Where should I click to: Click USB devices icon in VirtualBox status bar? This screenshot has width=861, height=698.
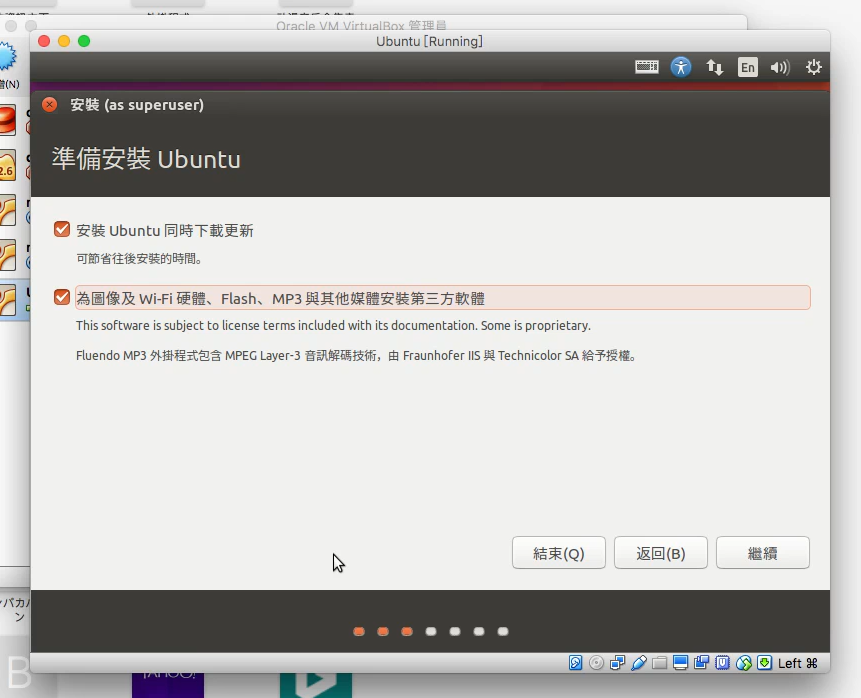(639, 663)
